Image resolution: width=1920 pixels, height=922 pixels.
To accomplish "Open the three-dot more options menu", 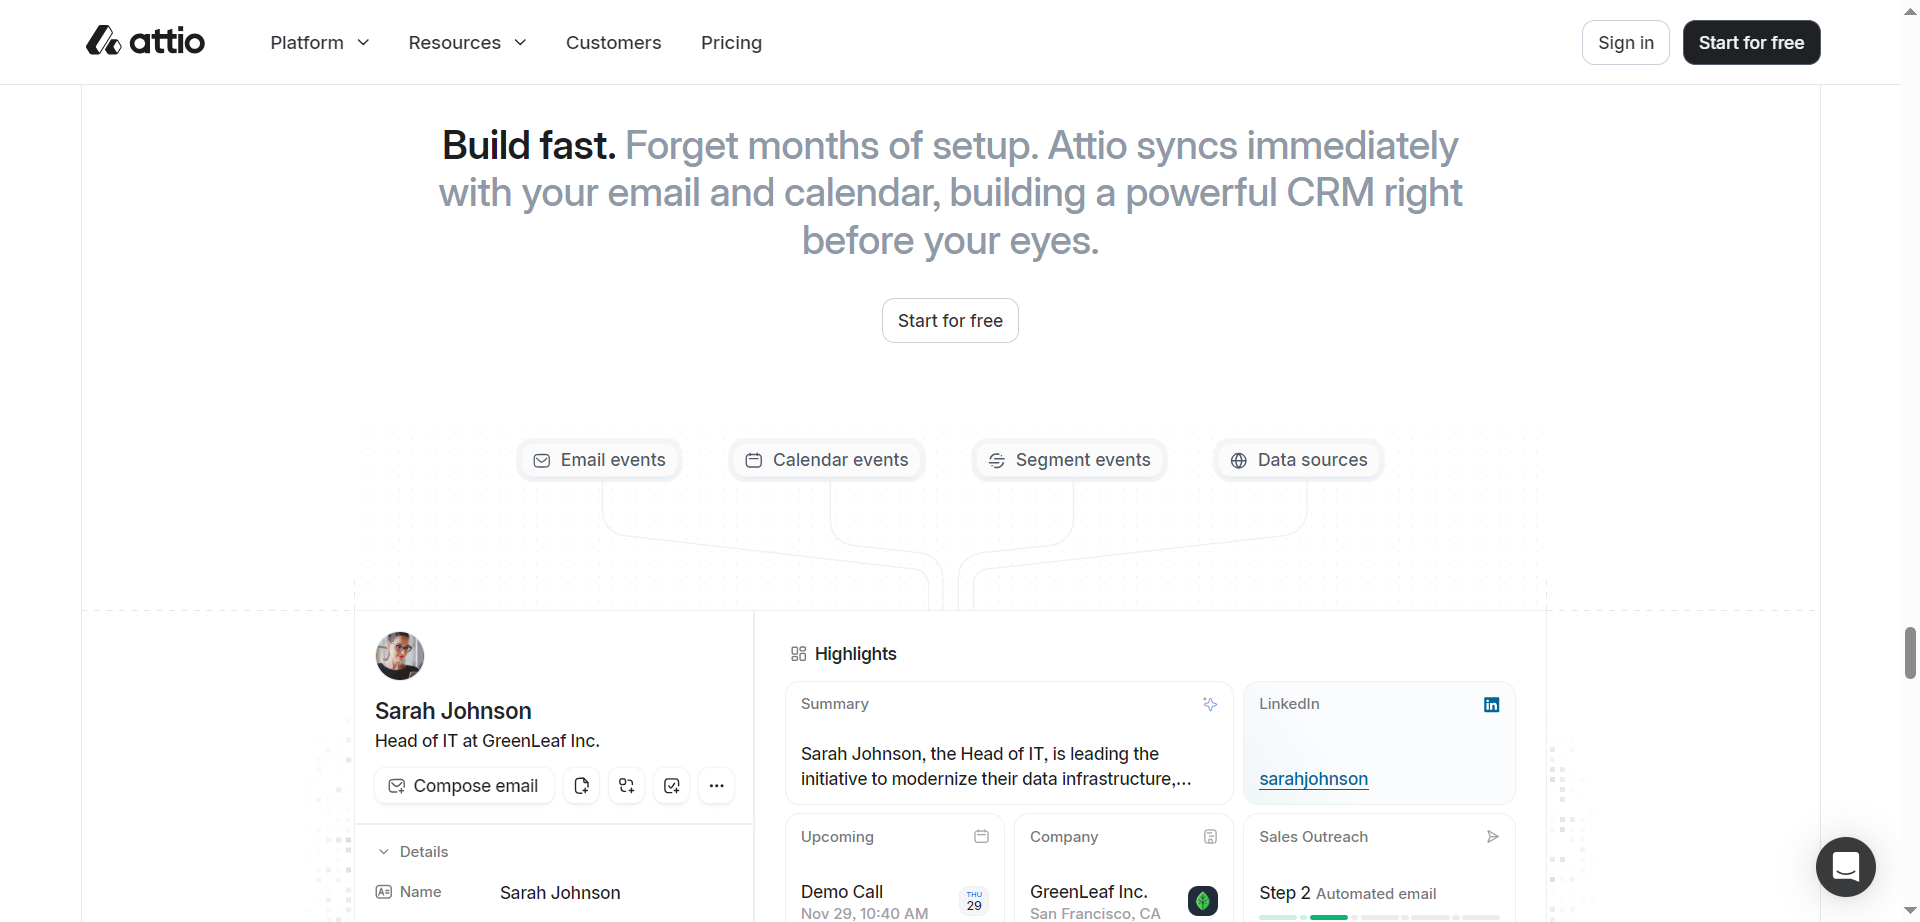I will [717, 786].
